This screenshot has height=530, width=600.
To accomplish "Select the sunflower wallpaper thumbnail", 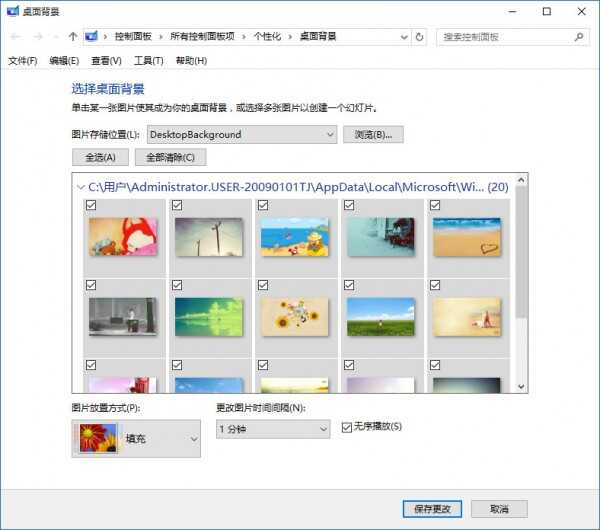I will coord(295,315).
